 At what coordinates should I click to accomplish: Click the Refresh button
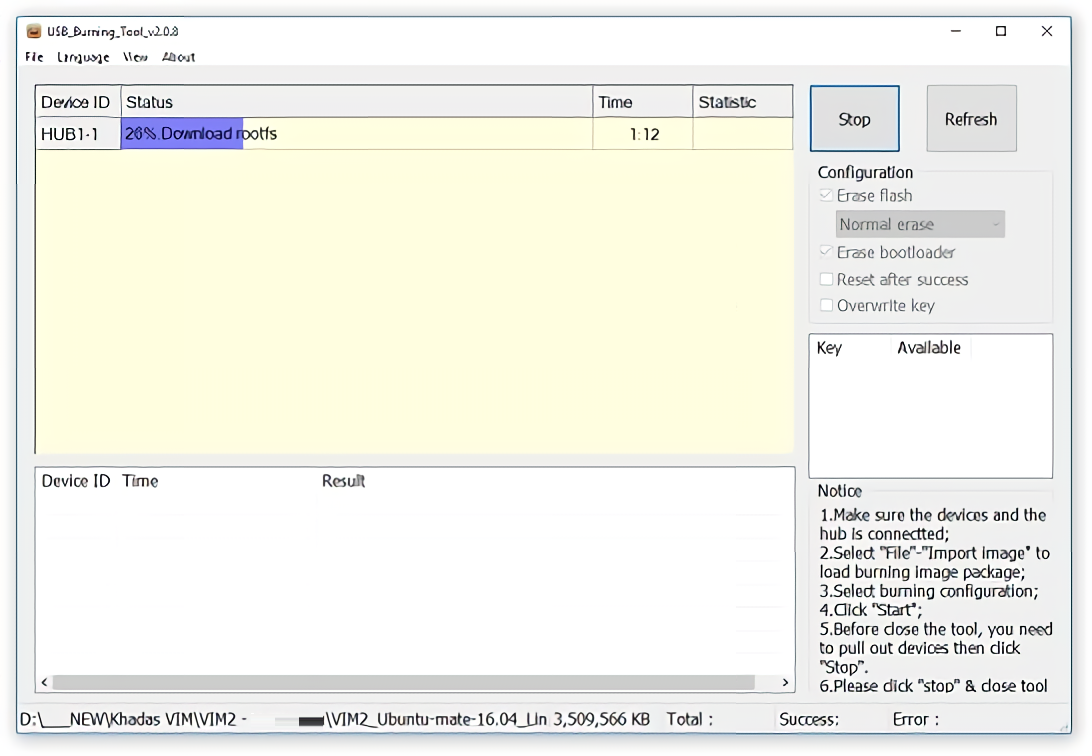[x=971, y=119]
